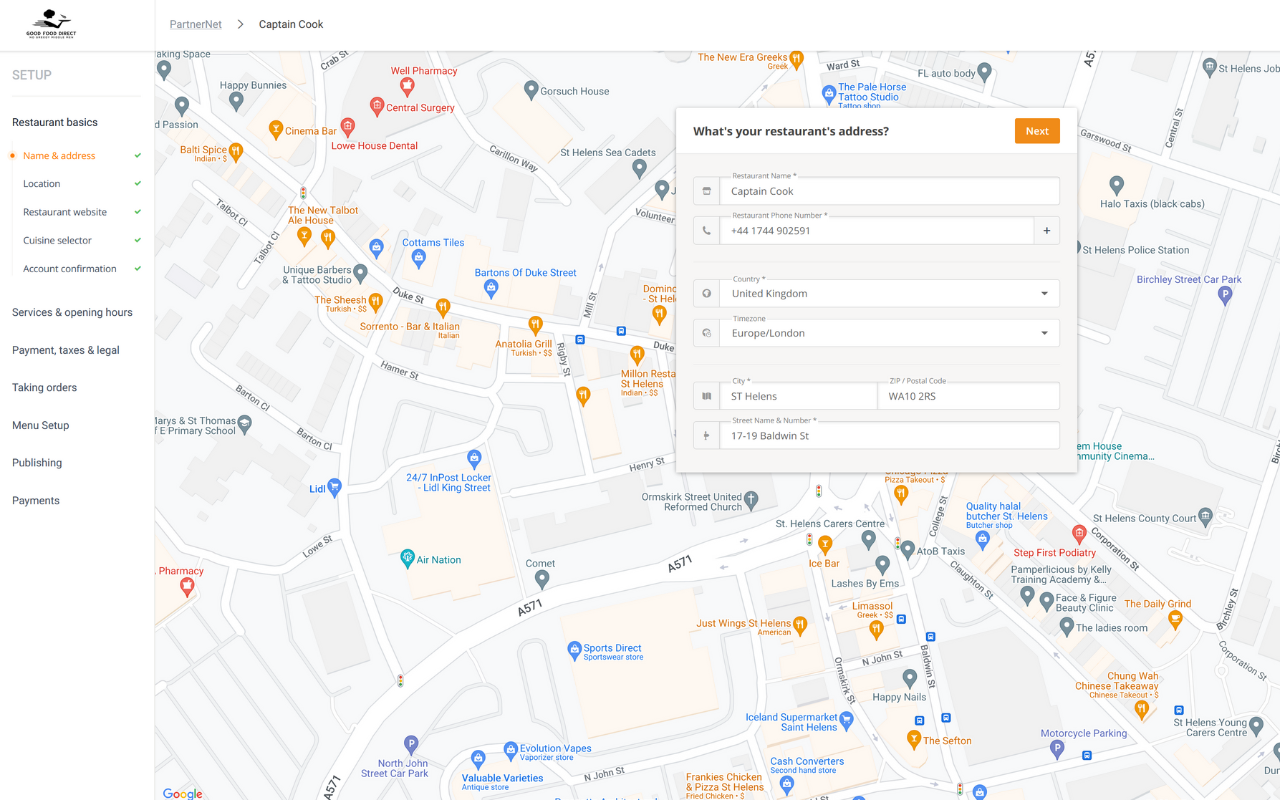Go to Cuisine selector step

[x=57, y=241]
